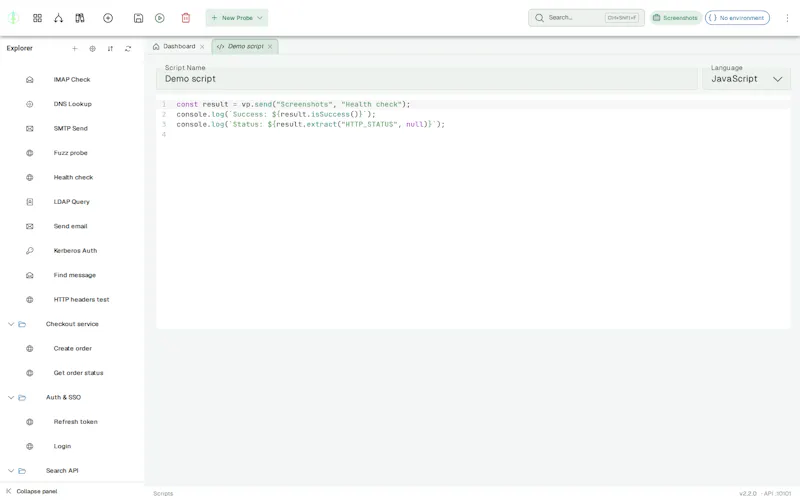
Task: Open the Kerberos Auth probe
Action: [x=75, y=251]
